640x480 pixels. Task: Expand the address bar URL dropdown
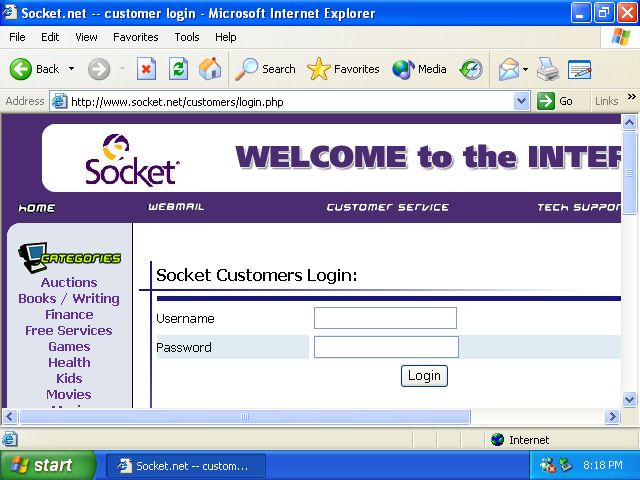521,101
